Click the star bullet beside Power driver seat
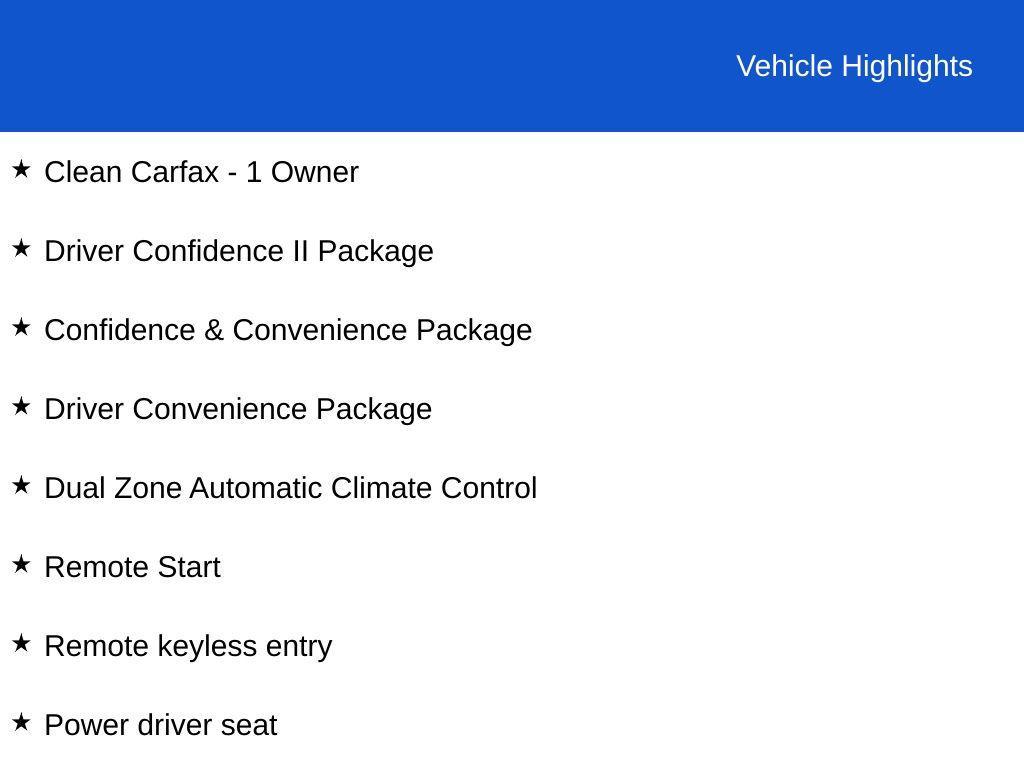Image resolution: width=1024 pixels, height=768 pixels. [x=21, y=723]
